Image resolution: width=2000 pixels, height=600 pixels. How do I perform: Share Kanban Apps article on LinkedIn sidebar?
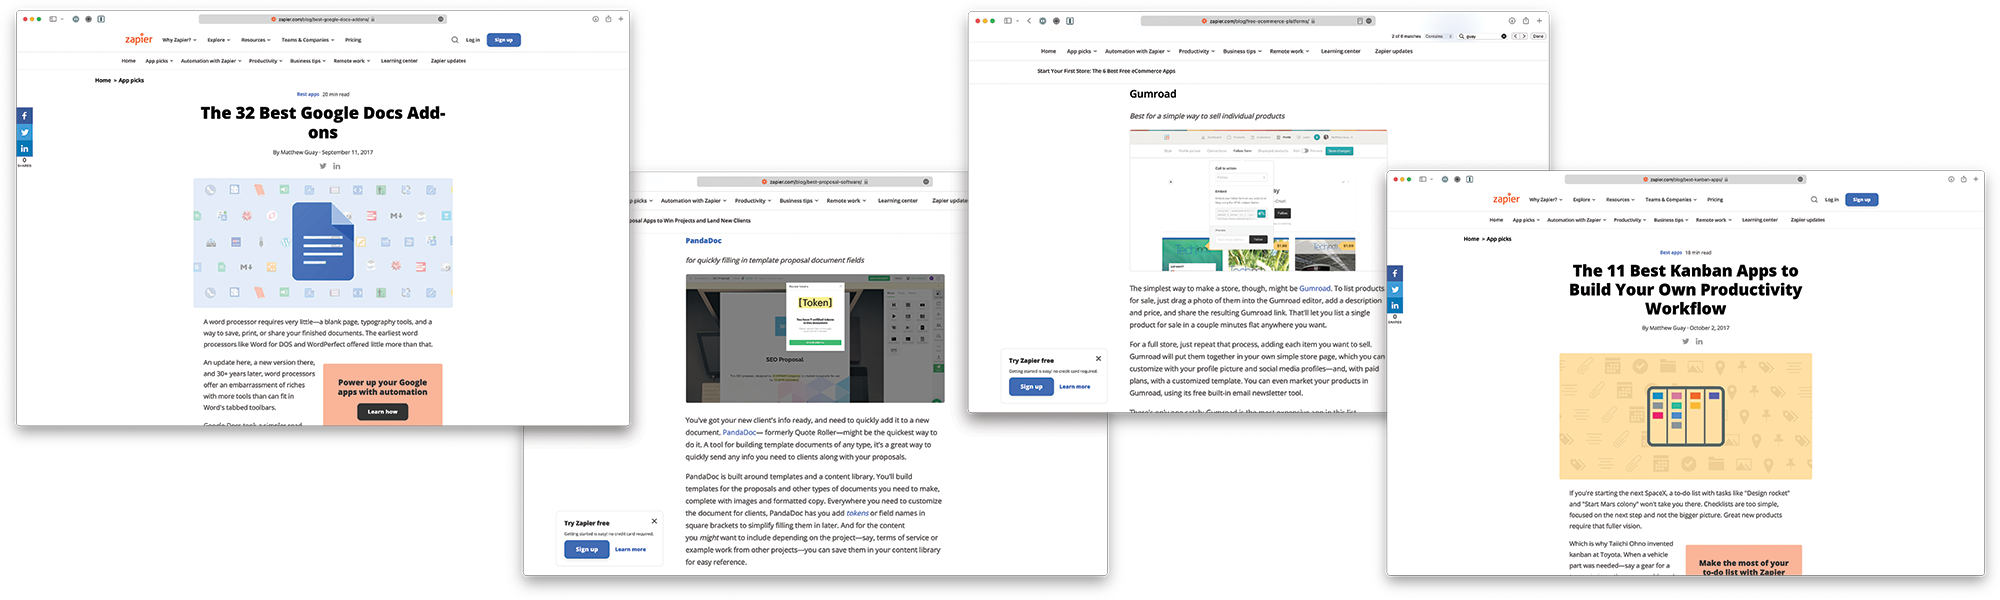[1395, 305]
